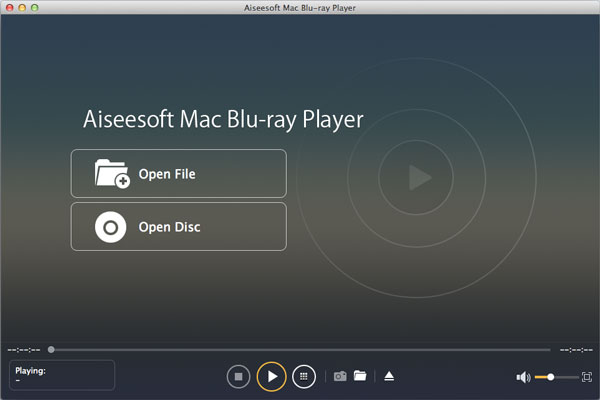
Task: Eject the disc using eject icon
Action: pyautogui.click(x=389, y=376)
